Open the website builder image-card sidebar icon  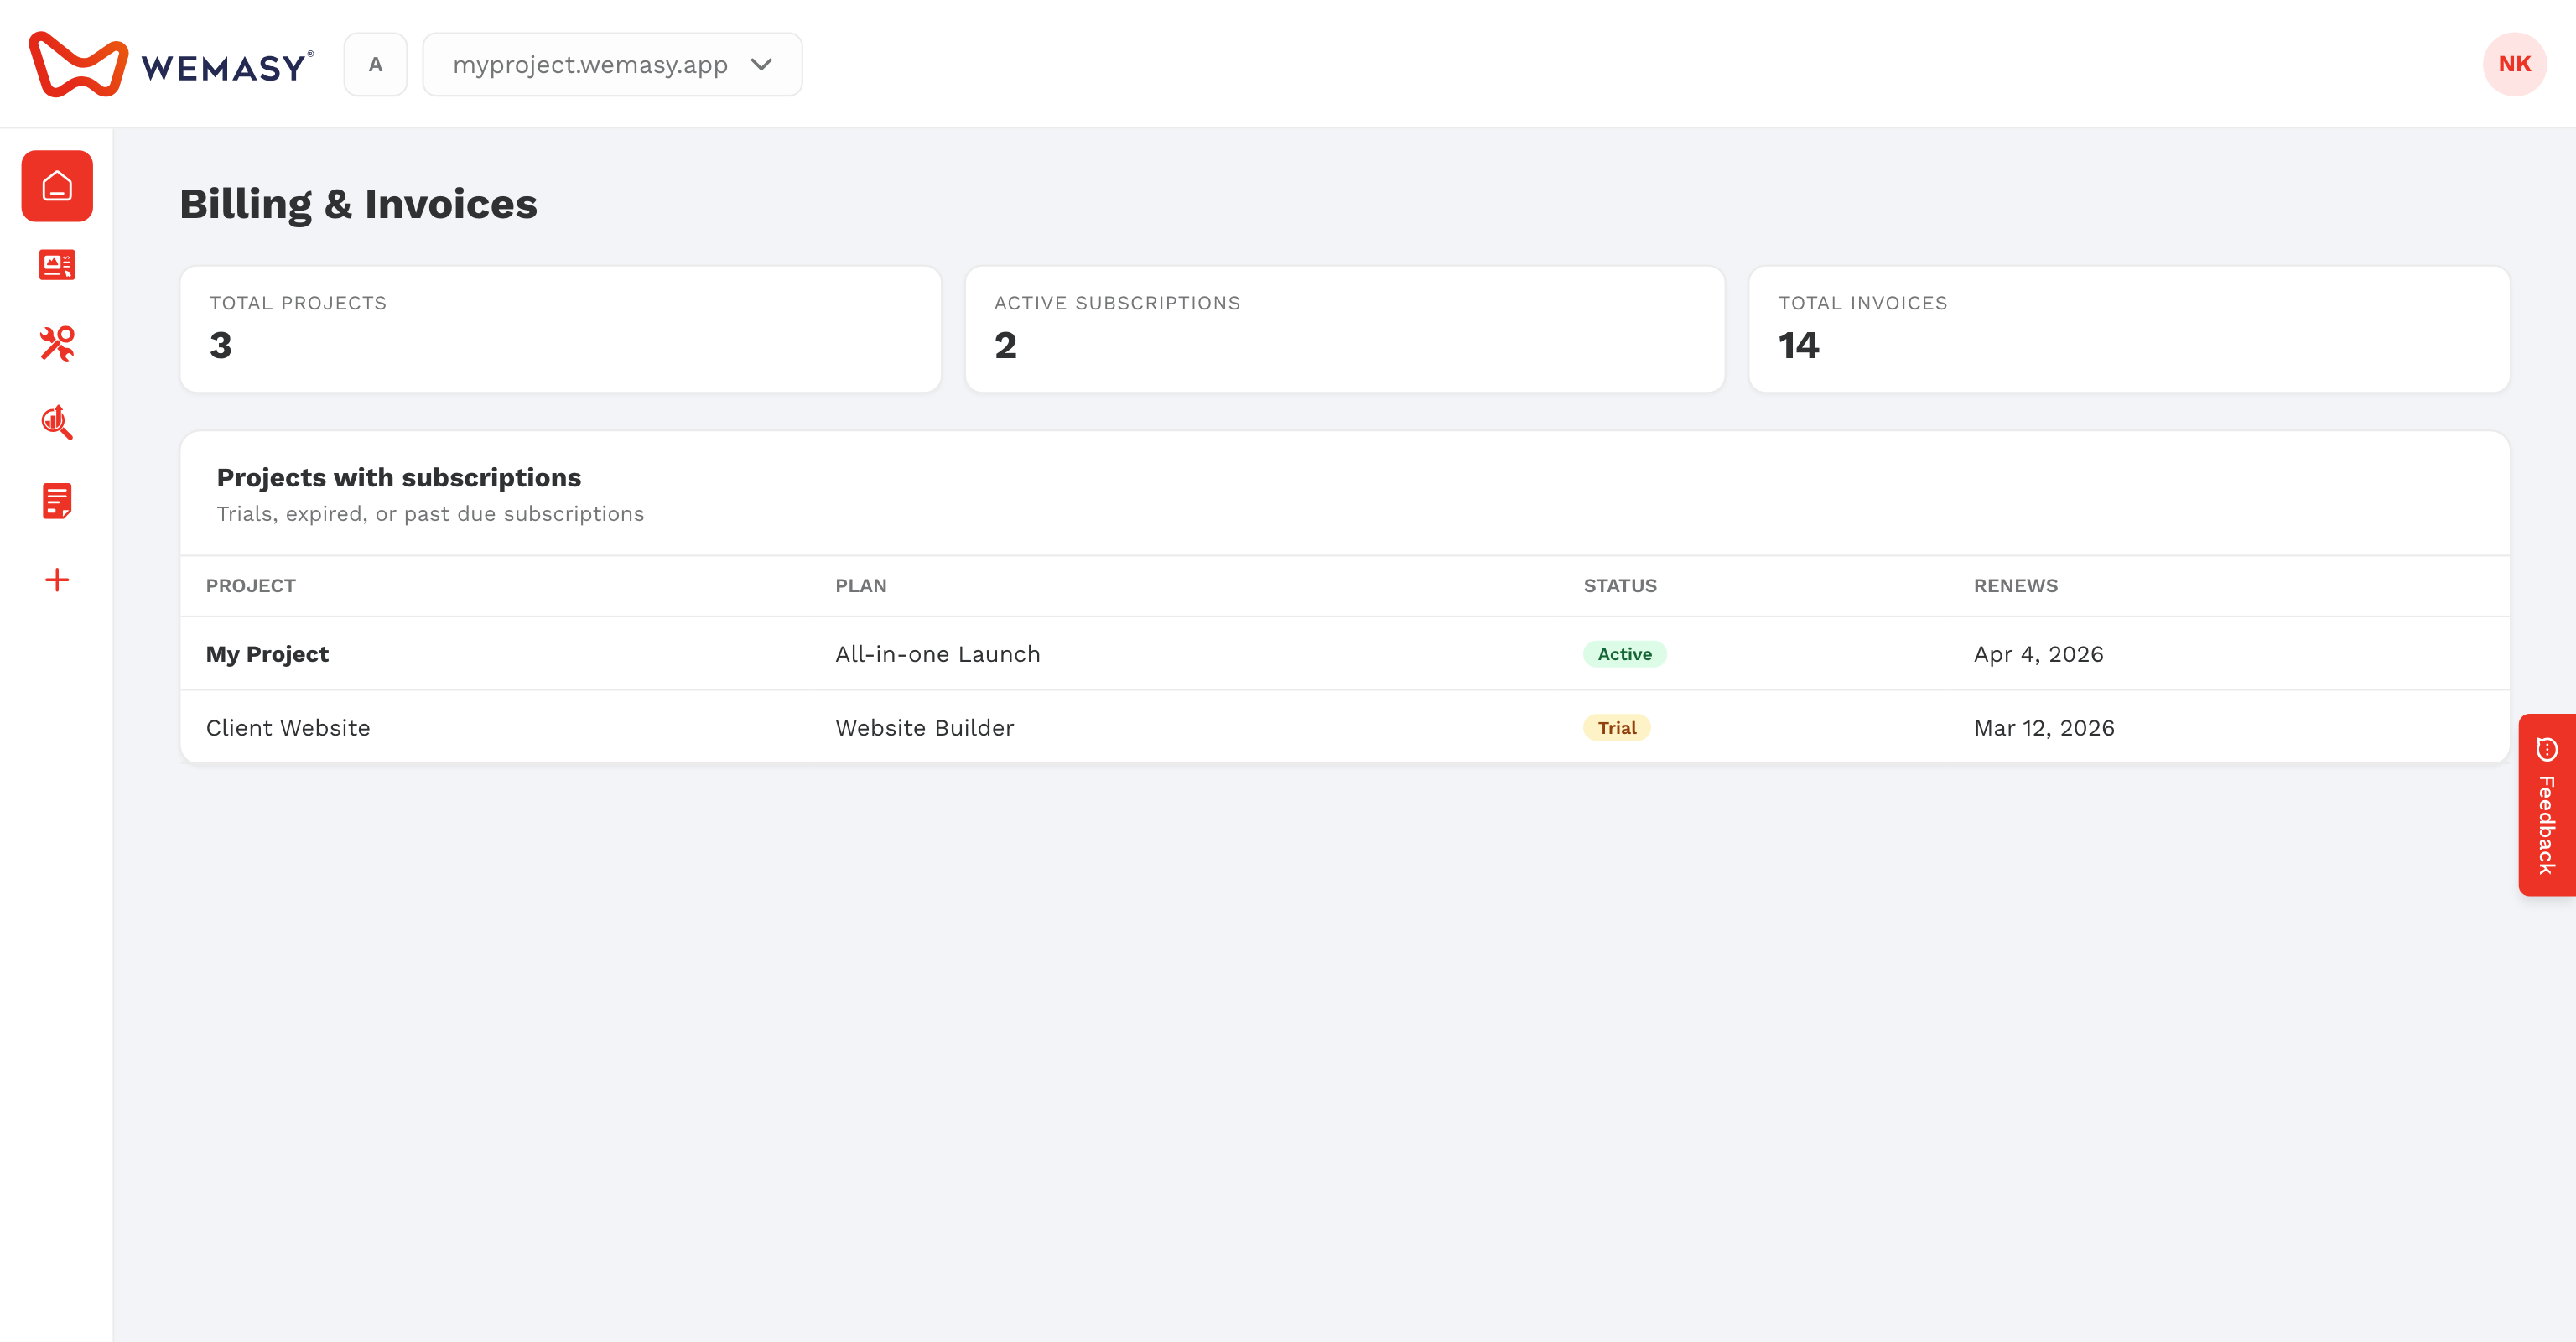click(x=57, y=265)
